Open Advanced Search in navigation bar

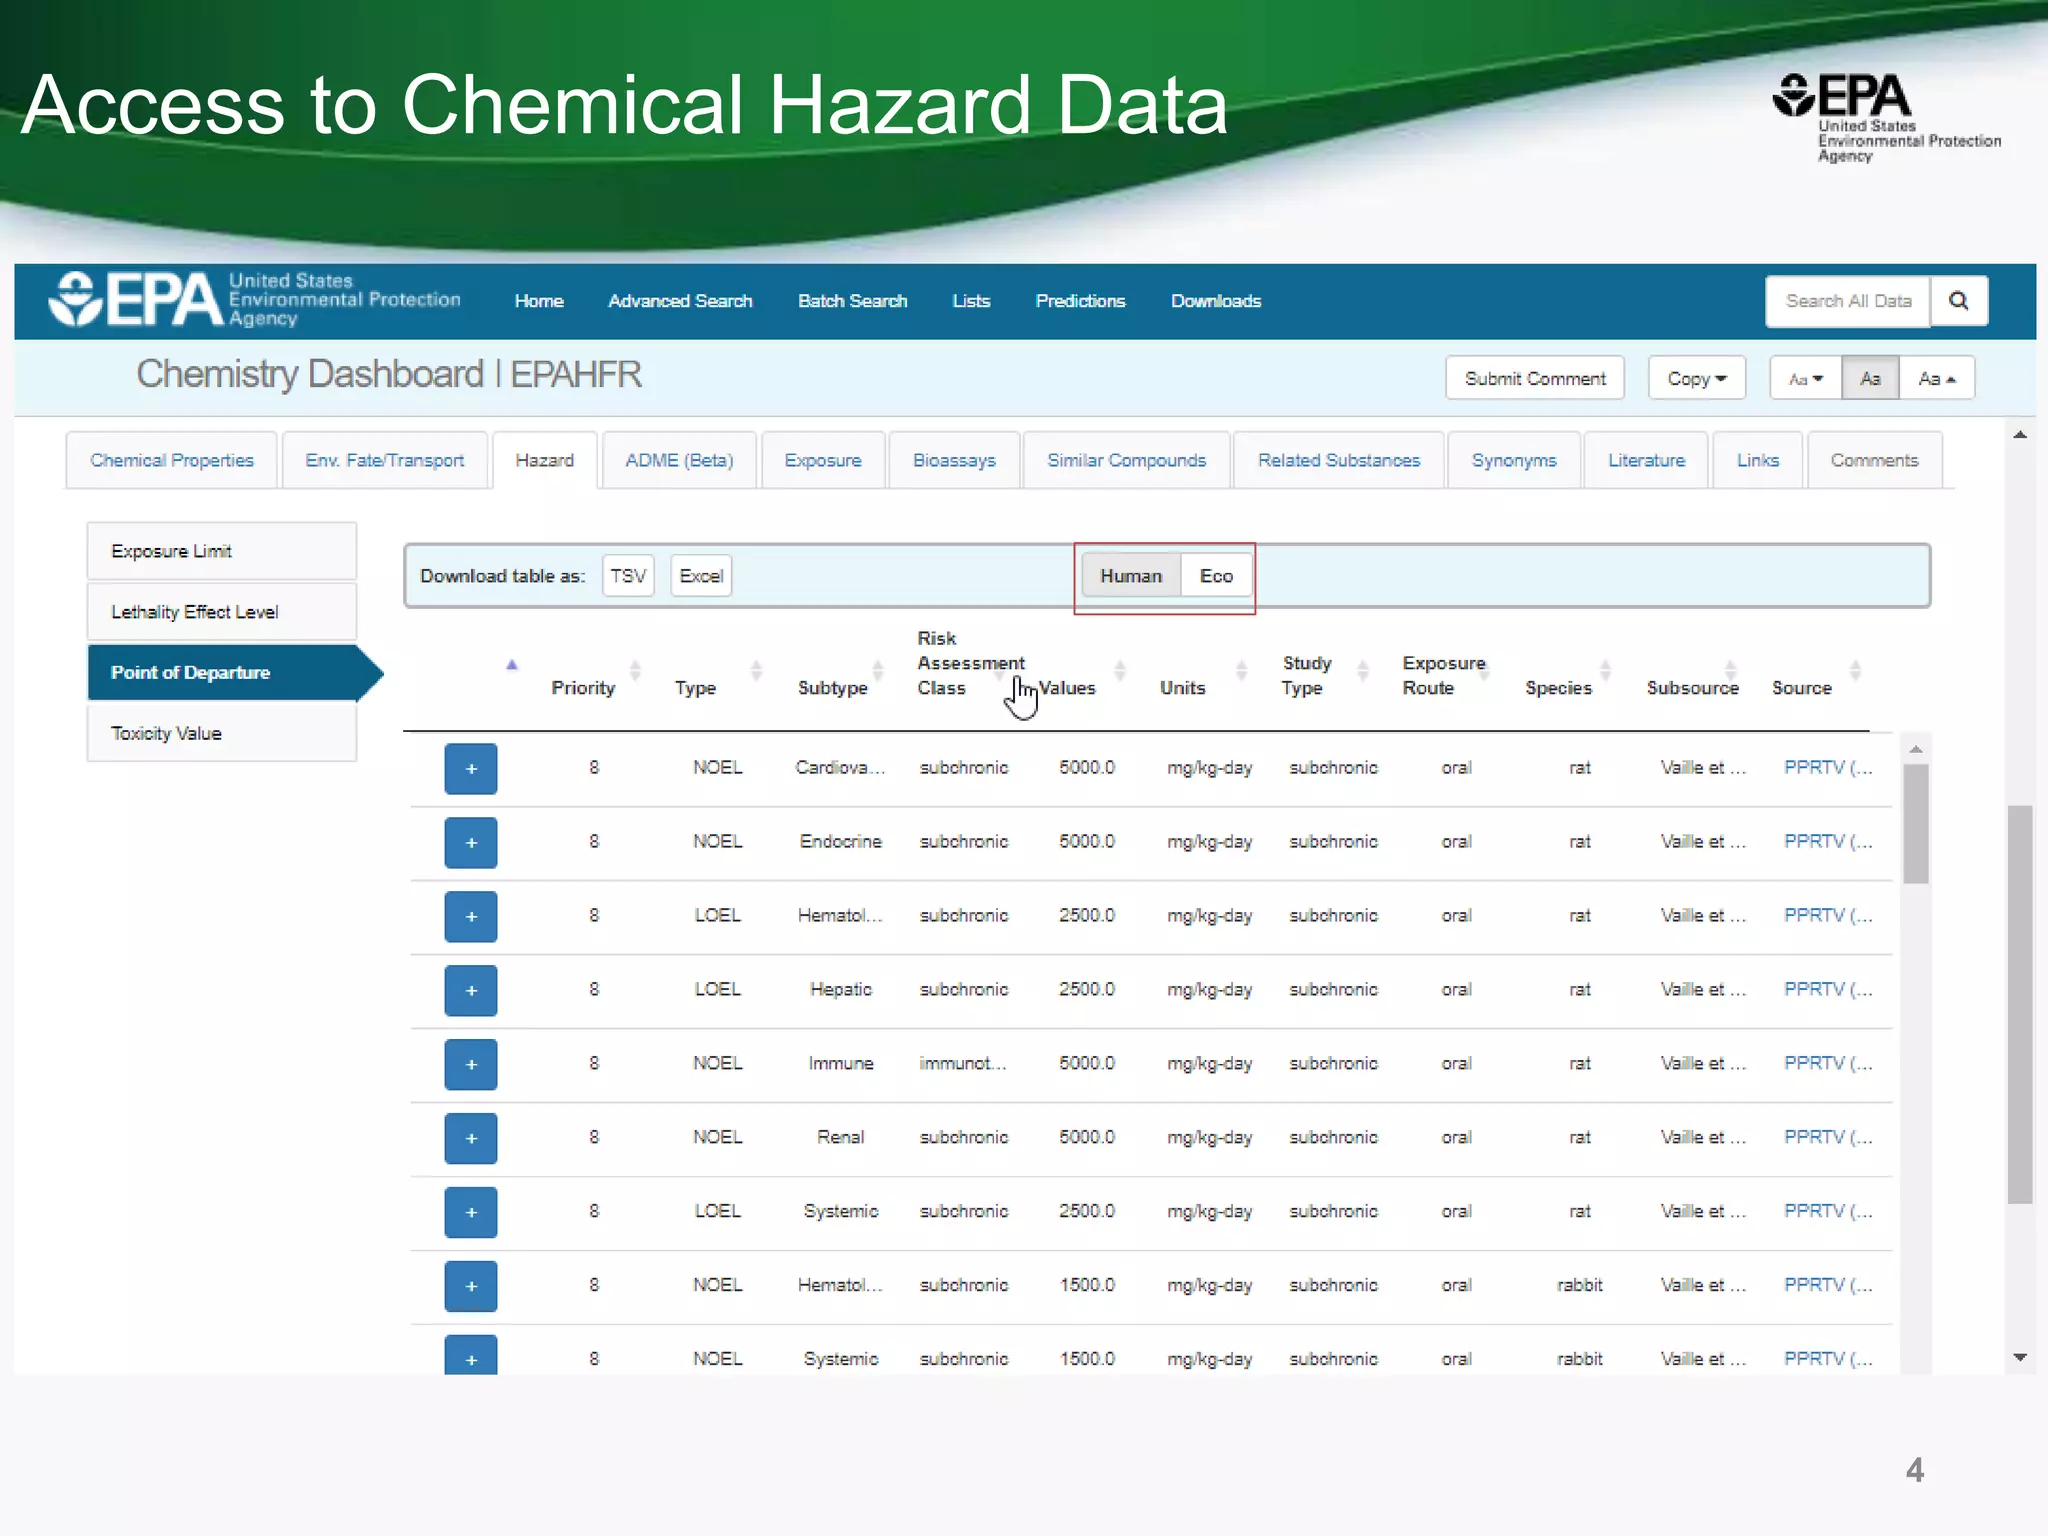point(680,301)
